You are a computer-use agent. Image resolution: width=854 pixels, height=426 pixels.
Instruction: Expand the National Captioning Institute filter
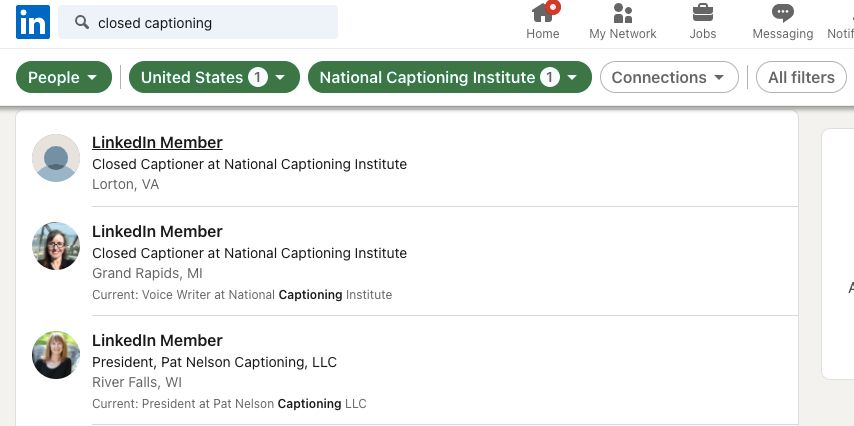[x=449, y=78]
